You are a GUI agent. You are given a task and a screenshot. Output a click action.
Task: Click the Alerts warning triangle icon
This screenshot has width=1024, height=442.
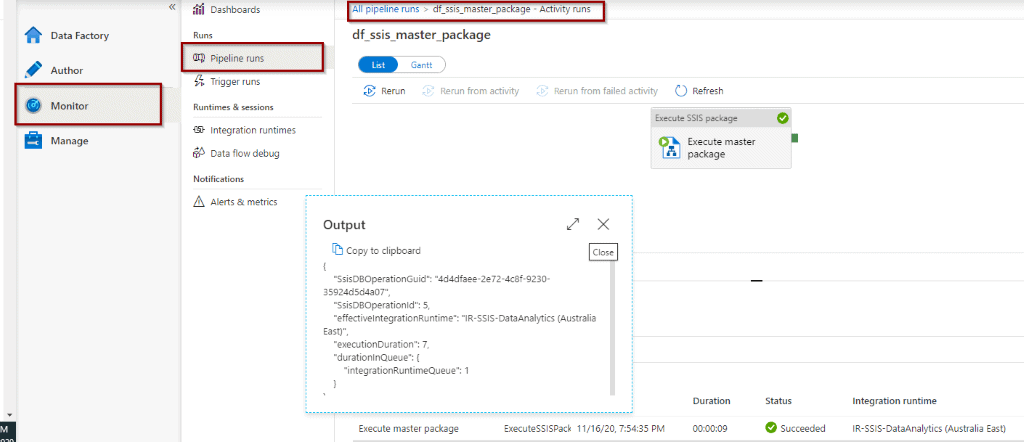click(199, 202)
